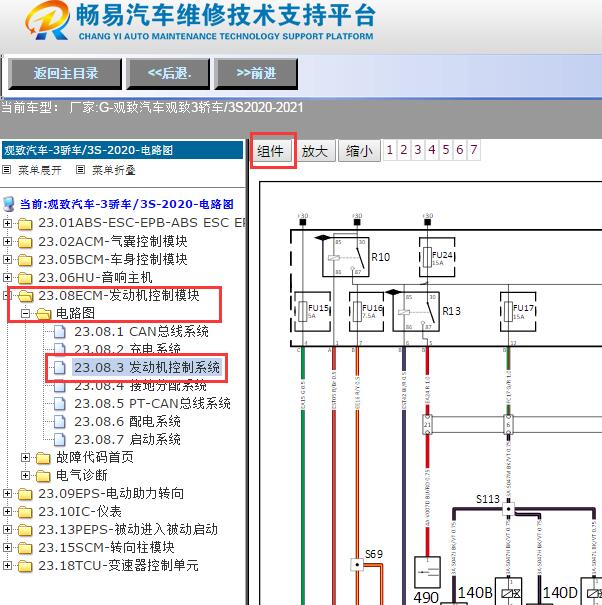Click the 菜单展开 expand-all icon
The image size is (602, 605).
(x=7, y=169)
